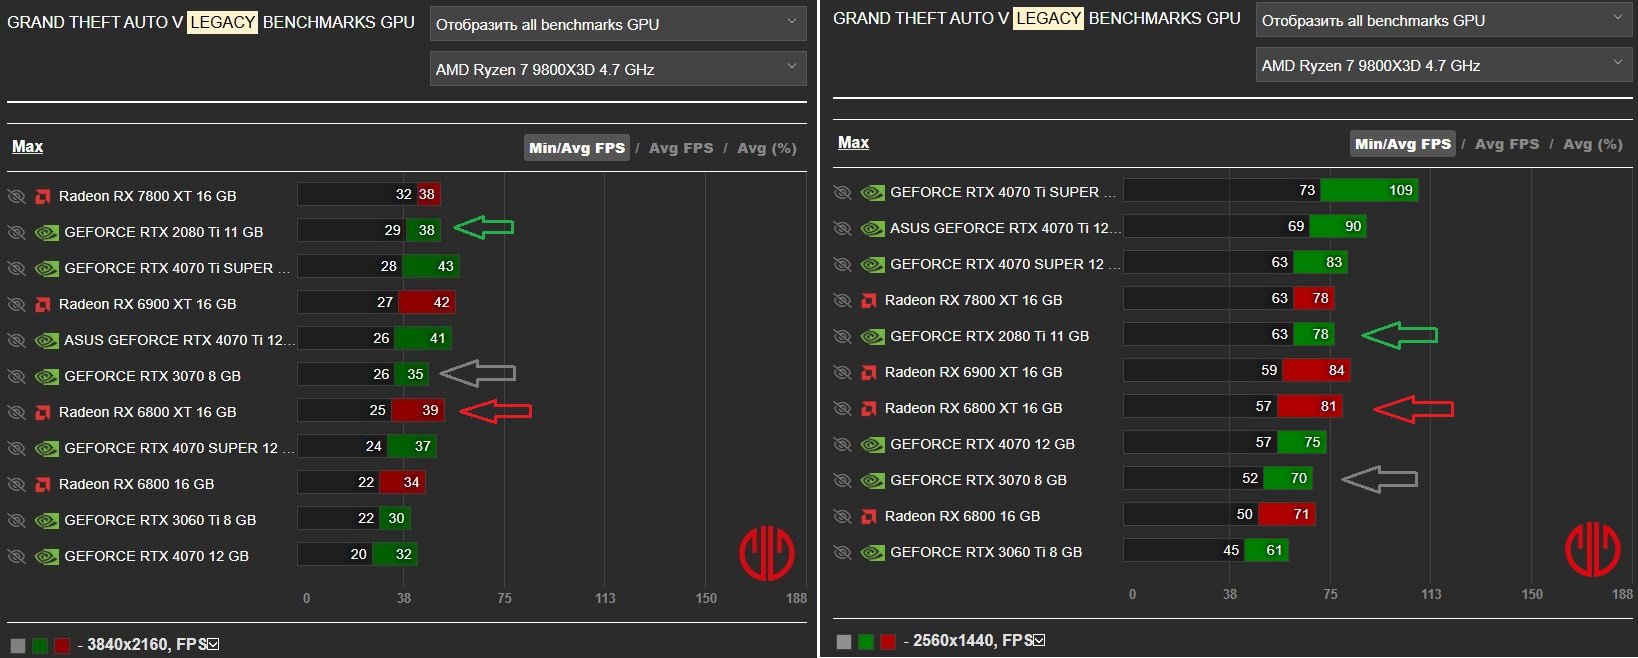This screenshot has width=1638, height=658.
Task: Click GEFORCE RTX 3070 8 GB label, 2560x1440 chart
Action: click(978, 480)
